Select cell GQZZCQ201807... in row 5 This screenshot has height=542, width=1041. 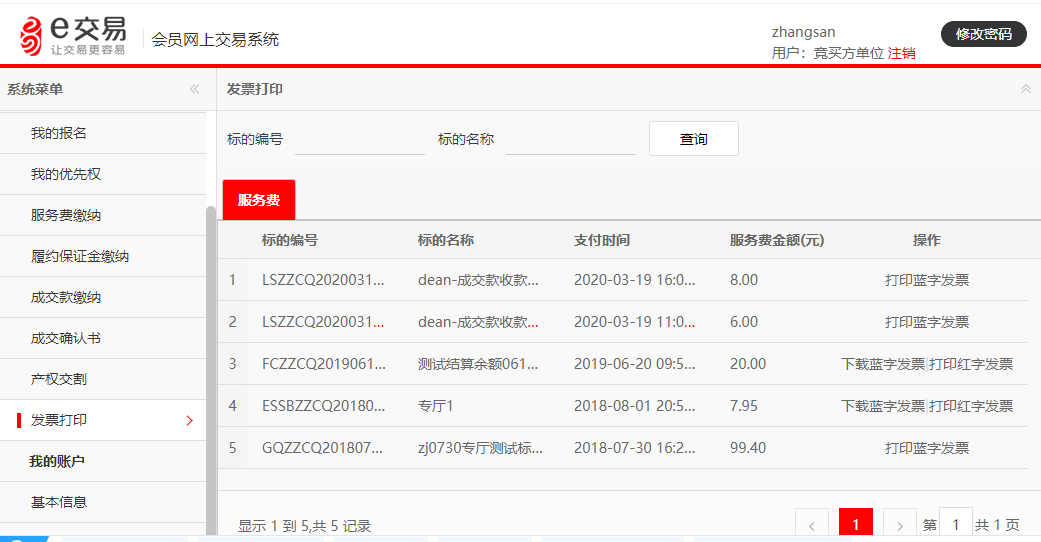click(323, 448)
